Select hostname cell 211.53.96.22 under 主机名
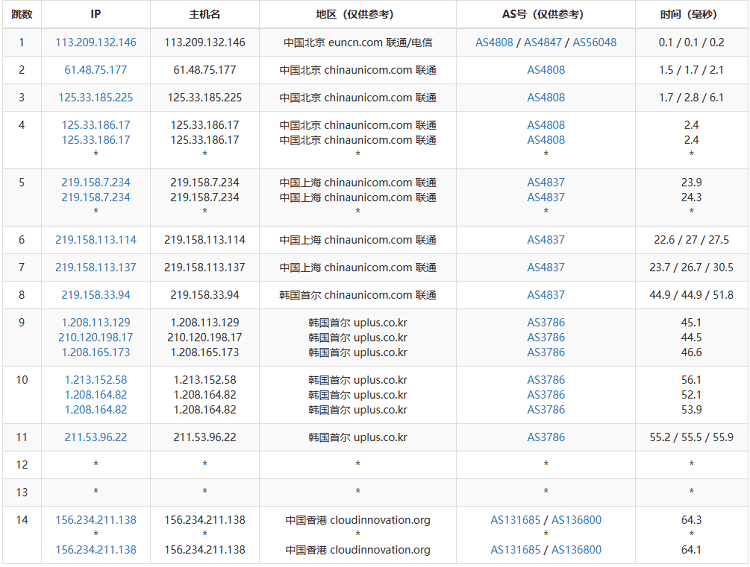 [x=205, y=437]
